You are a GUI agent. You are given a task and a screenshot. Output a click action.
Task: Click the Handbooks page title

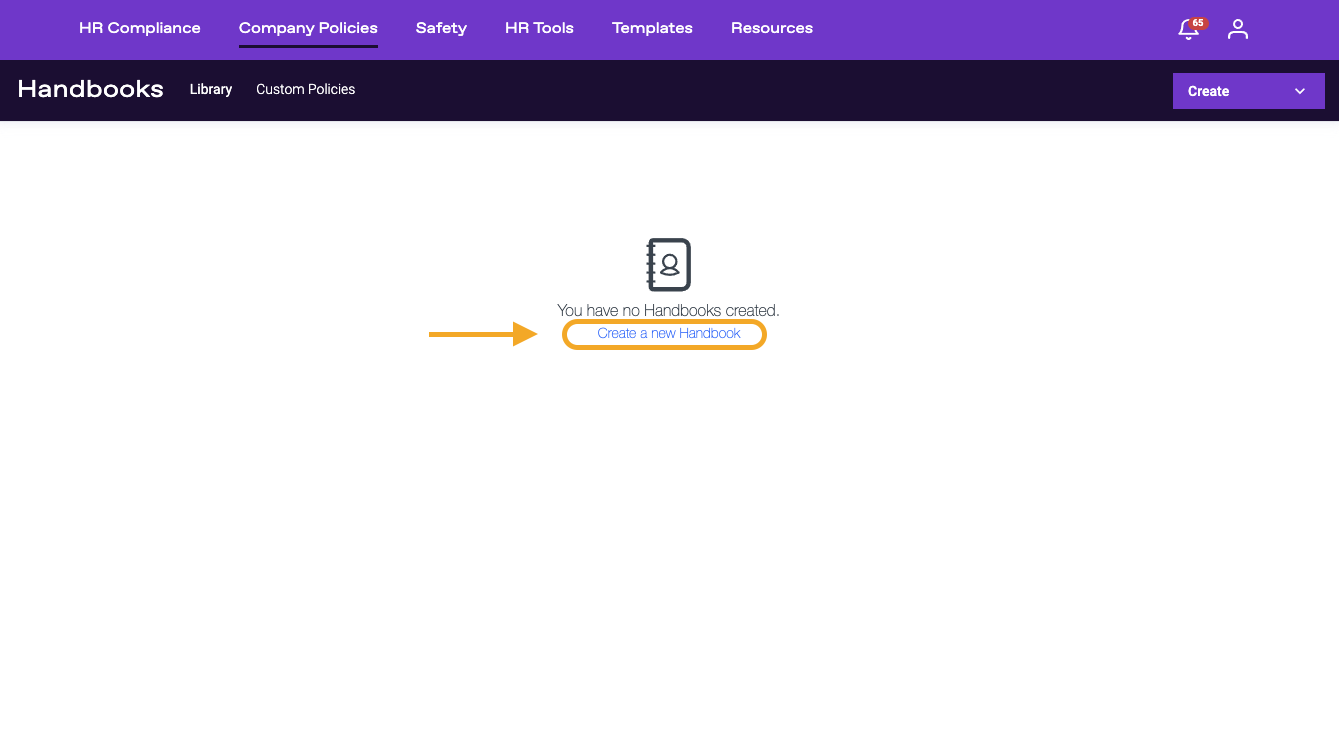90,89
